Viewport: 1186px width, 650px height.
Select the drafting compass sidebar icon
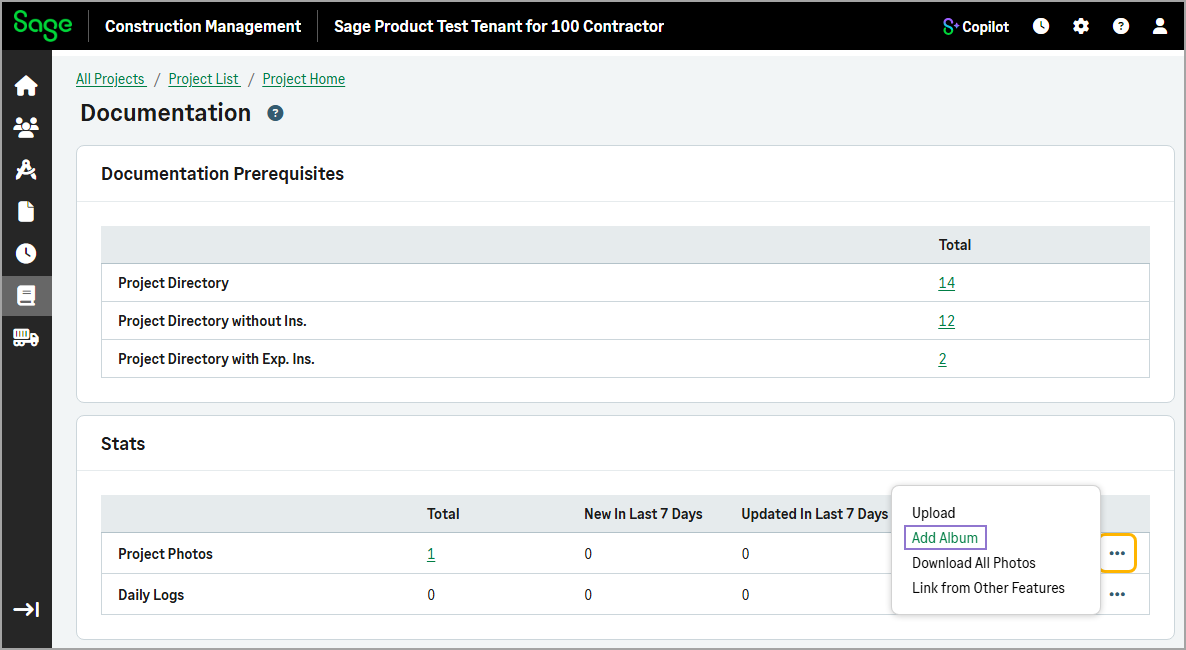26,170
